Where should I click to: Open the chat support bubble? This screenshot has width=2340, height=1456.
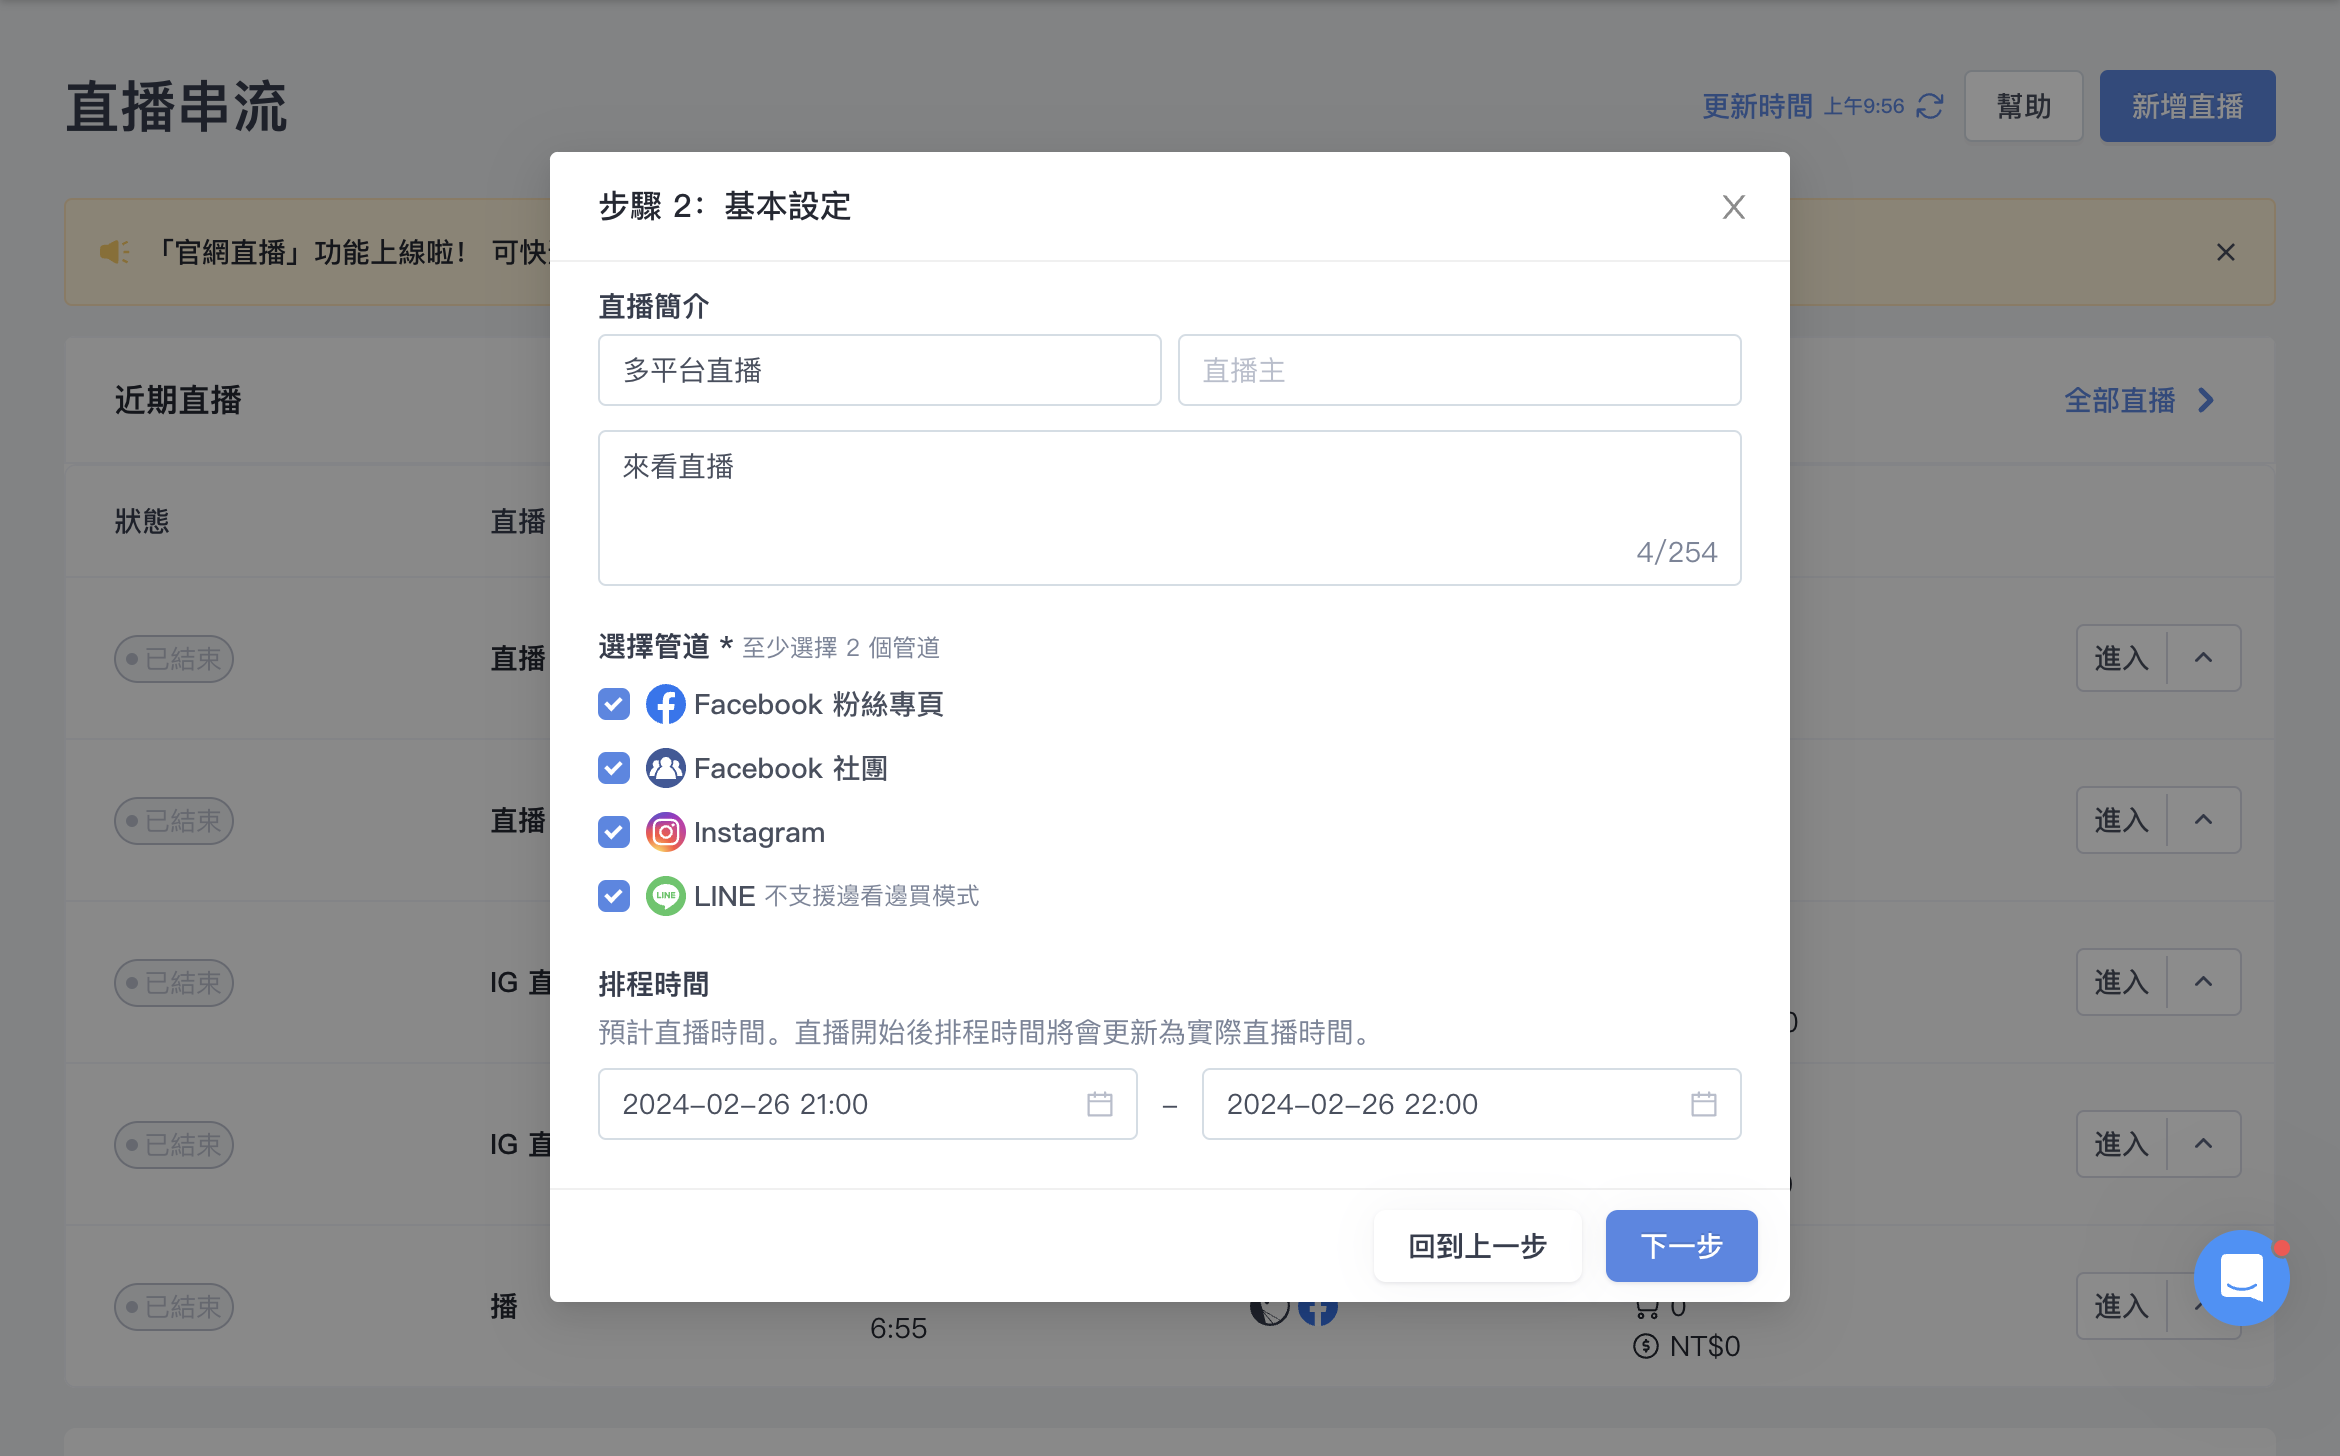point(2241,1277)
